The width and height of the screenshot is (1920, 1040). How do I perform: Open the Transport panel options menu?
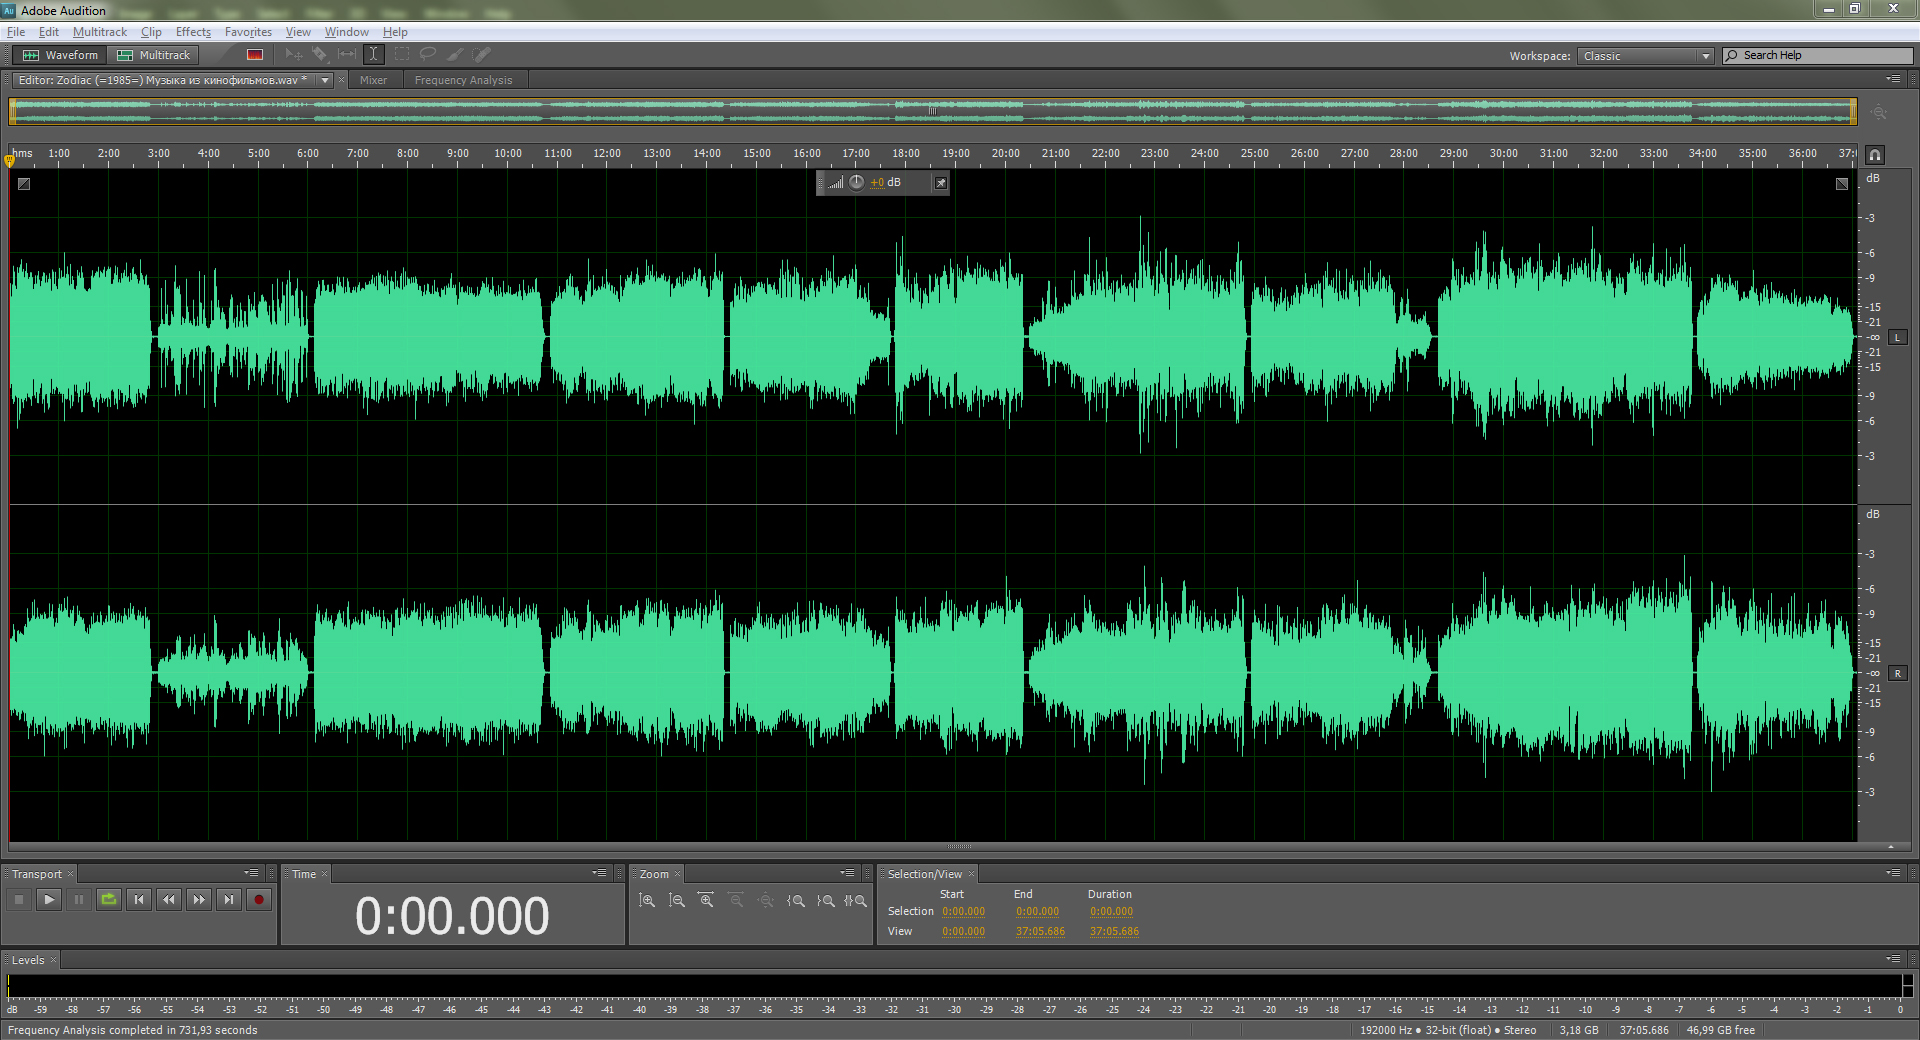[x=251, y=873]
